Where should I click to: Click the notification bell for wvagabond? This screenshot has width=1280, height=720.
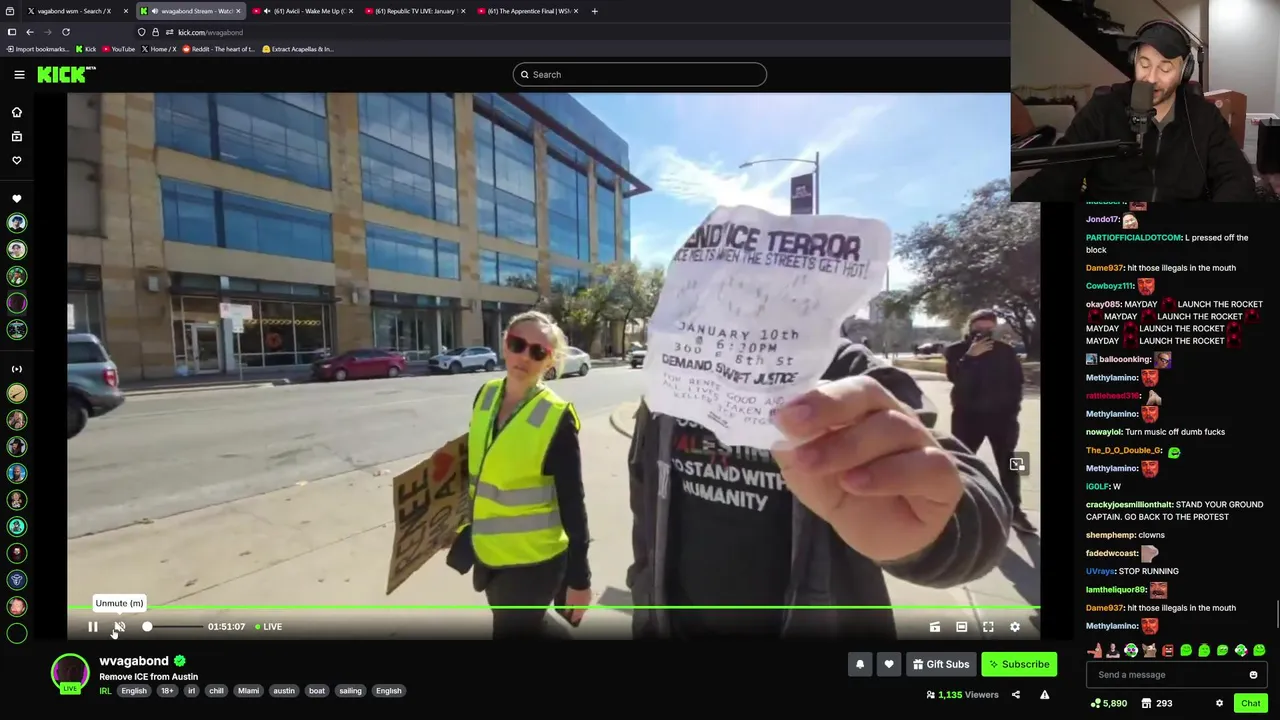point(860,664)
